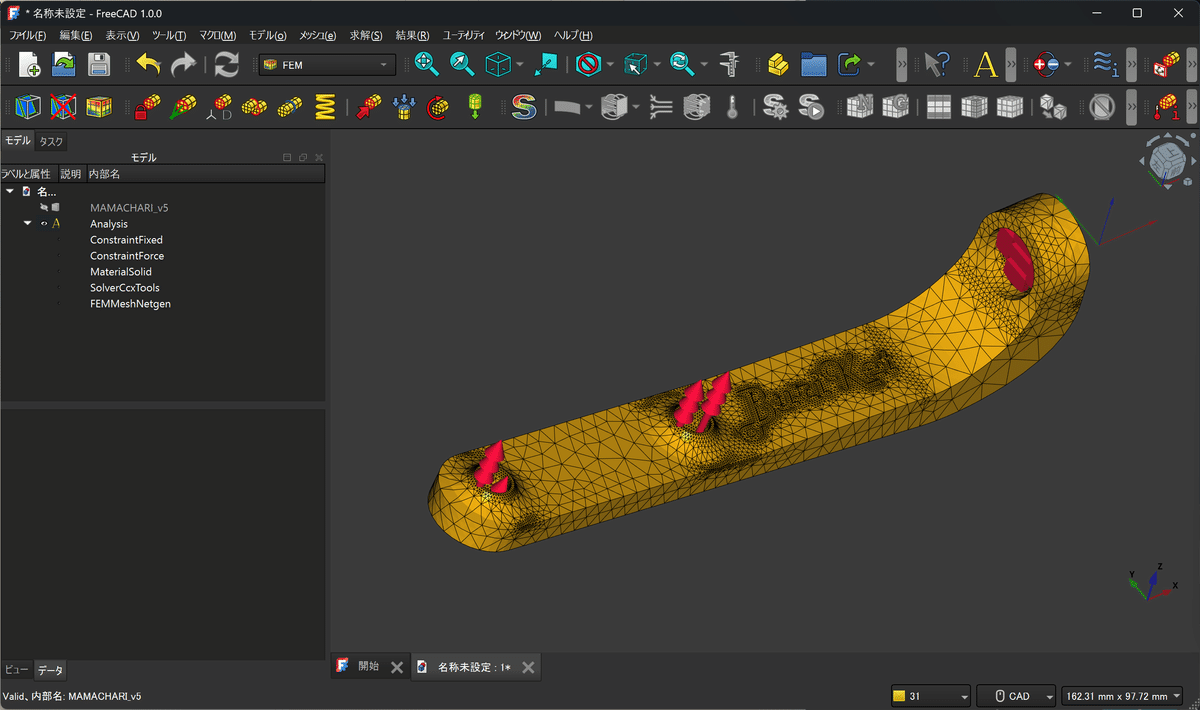Save the document with floppy icon

(x=98, y=65)
